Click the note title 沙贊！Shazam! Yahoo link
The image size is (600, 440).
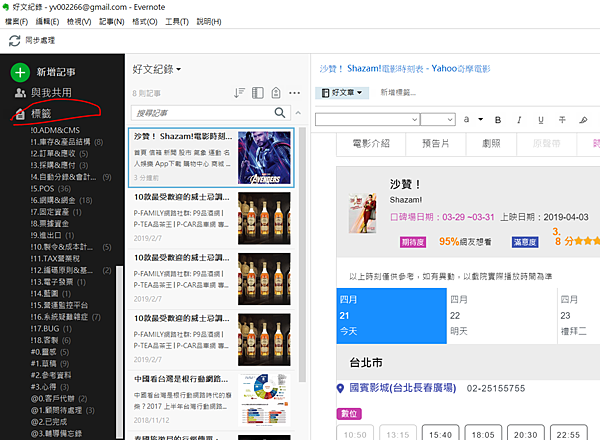405,68
